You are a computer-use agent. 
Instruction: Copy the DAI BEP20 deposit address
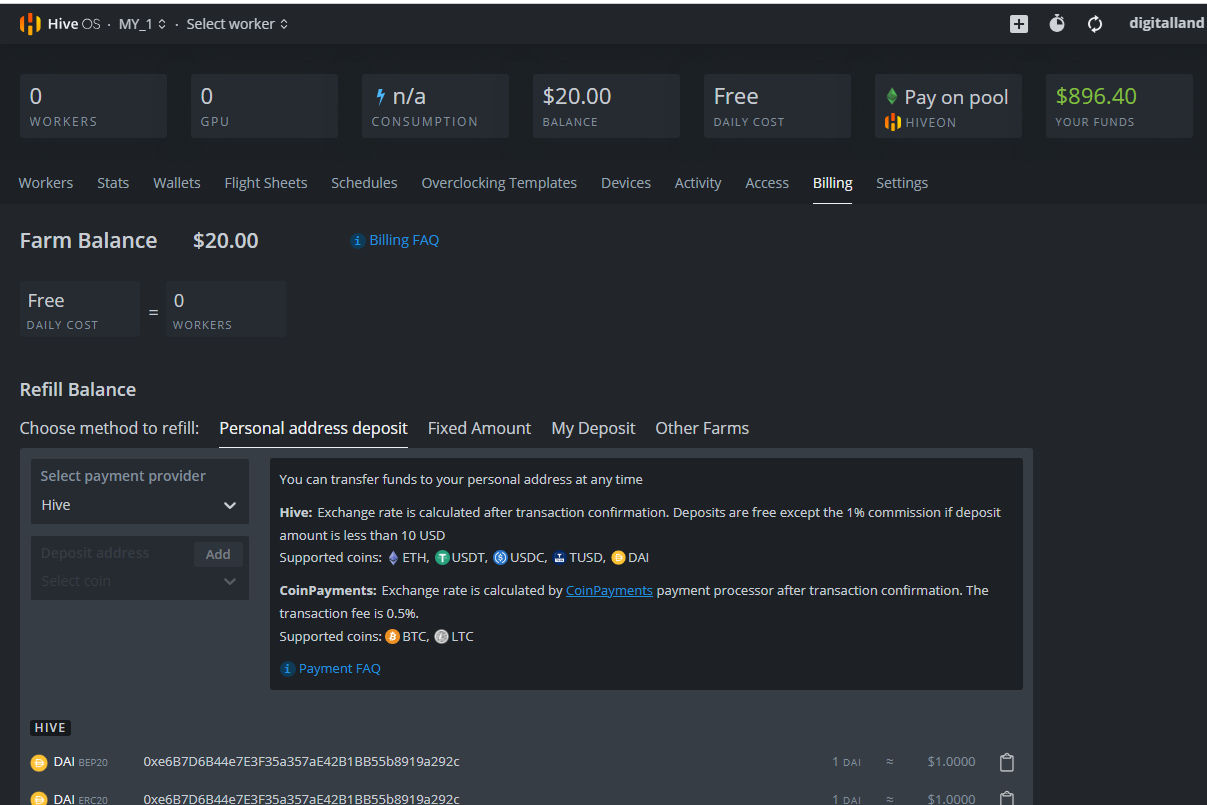tap(1007, 762)
